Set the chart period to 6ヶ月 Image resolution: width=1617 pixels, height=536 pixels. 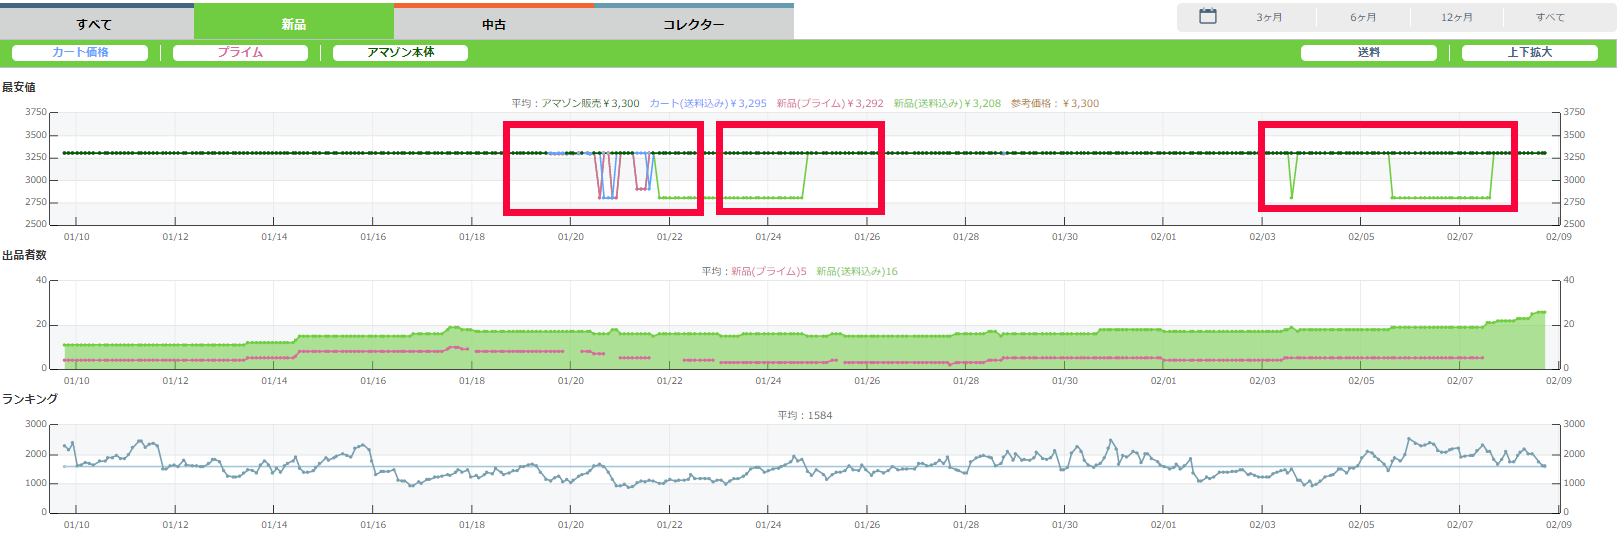coord(1363,18)
